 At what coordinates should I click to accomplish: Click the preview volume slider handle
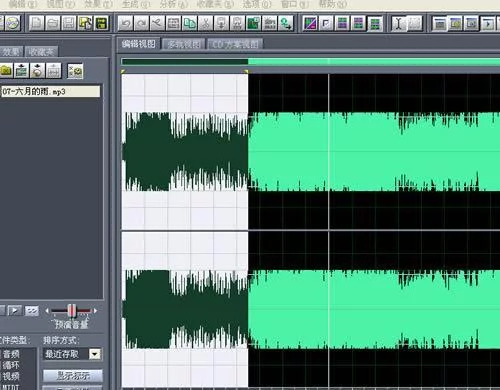point(72,311)
